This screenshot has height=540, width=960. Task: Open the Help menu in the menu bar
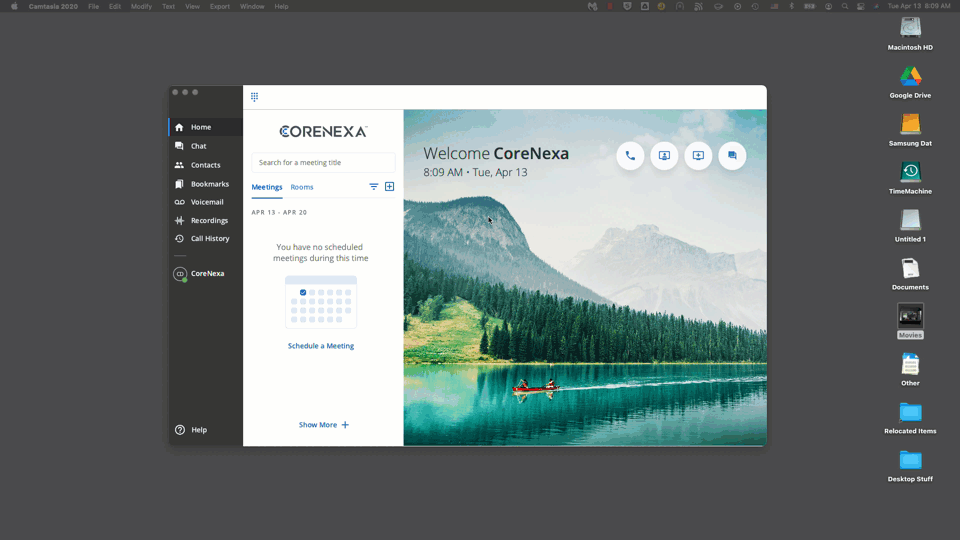[281, 6]
